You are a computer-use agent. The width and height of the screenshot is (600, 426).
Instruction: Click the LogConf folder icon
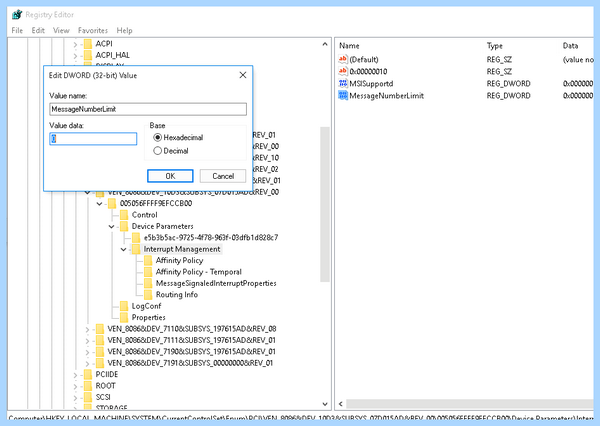tap(124, 306)
